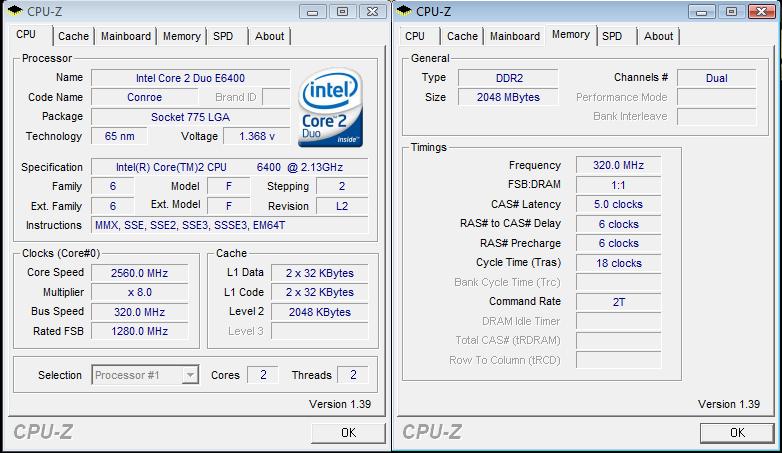Click the empty Performance Mode field
782x453 pixels.
[717, 97]
